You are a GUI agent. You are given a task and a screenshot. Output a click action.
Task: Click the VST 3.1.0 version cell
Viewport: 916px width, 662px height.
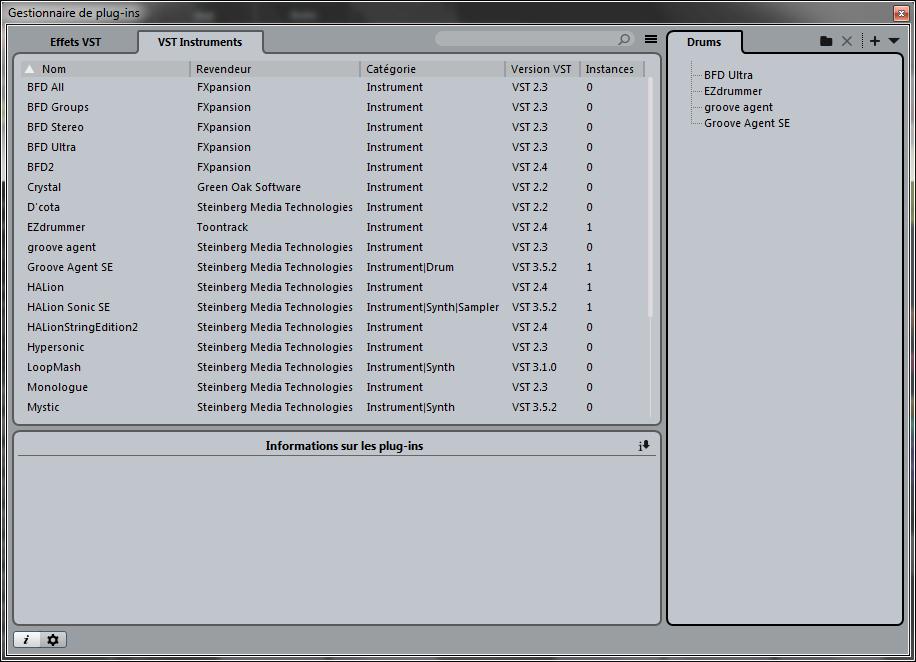click(x=534, y=367)
